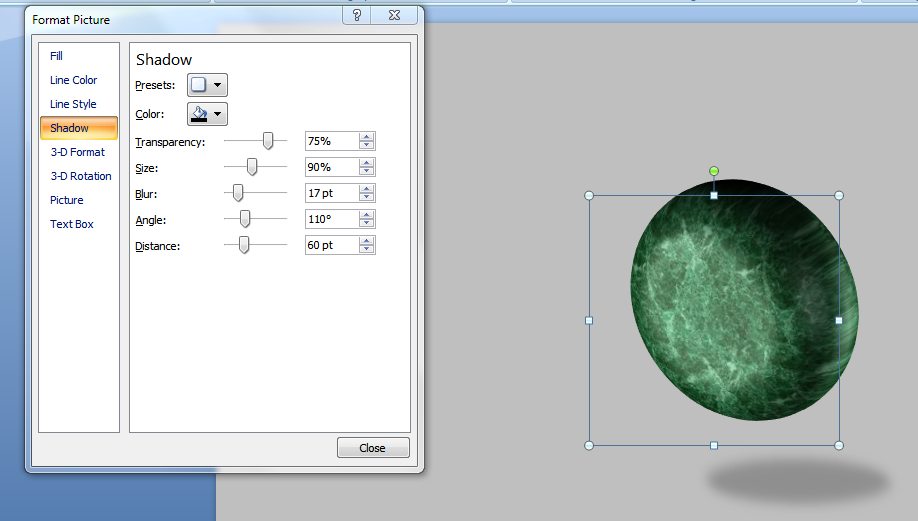Open the shadow Color picker dropdown
The width and height of the screenshot is (918, 521).
point(207,114)
